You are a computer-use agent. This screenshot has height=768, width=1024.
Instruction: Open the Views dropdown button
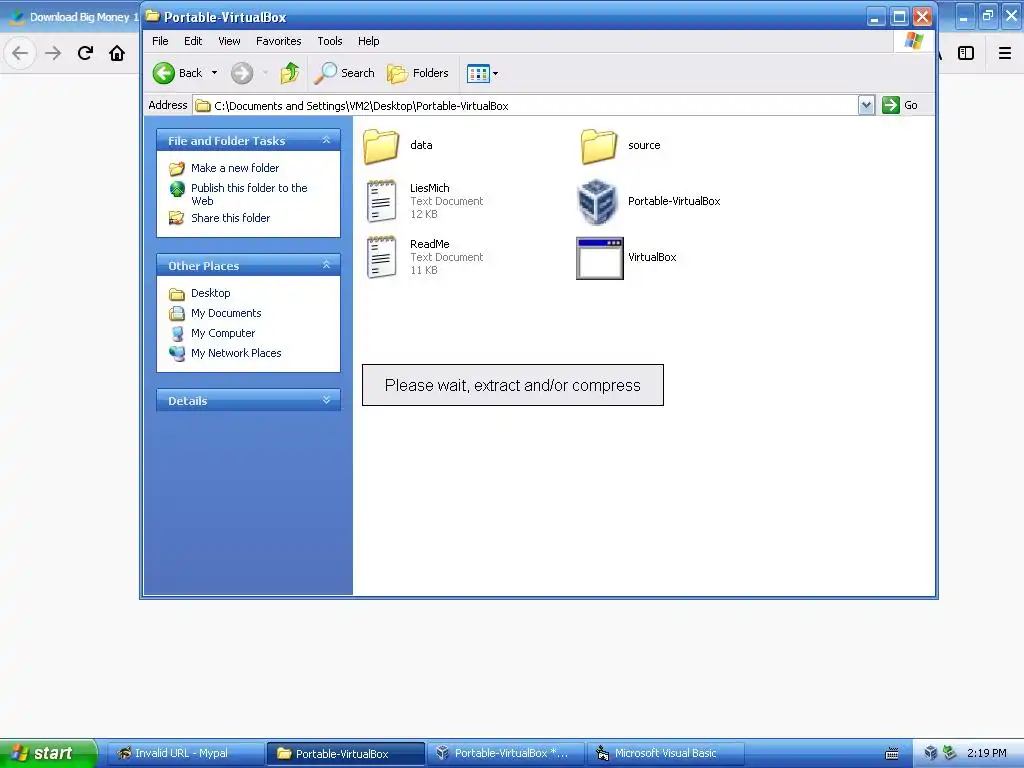click(483, 73)
